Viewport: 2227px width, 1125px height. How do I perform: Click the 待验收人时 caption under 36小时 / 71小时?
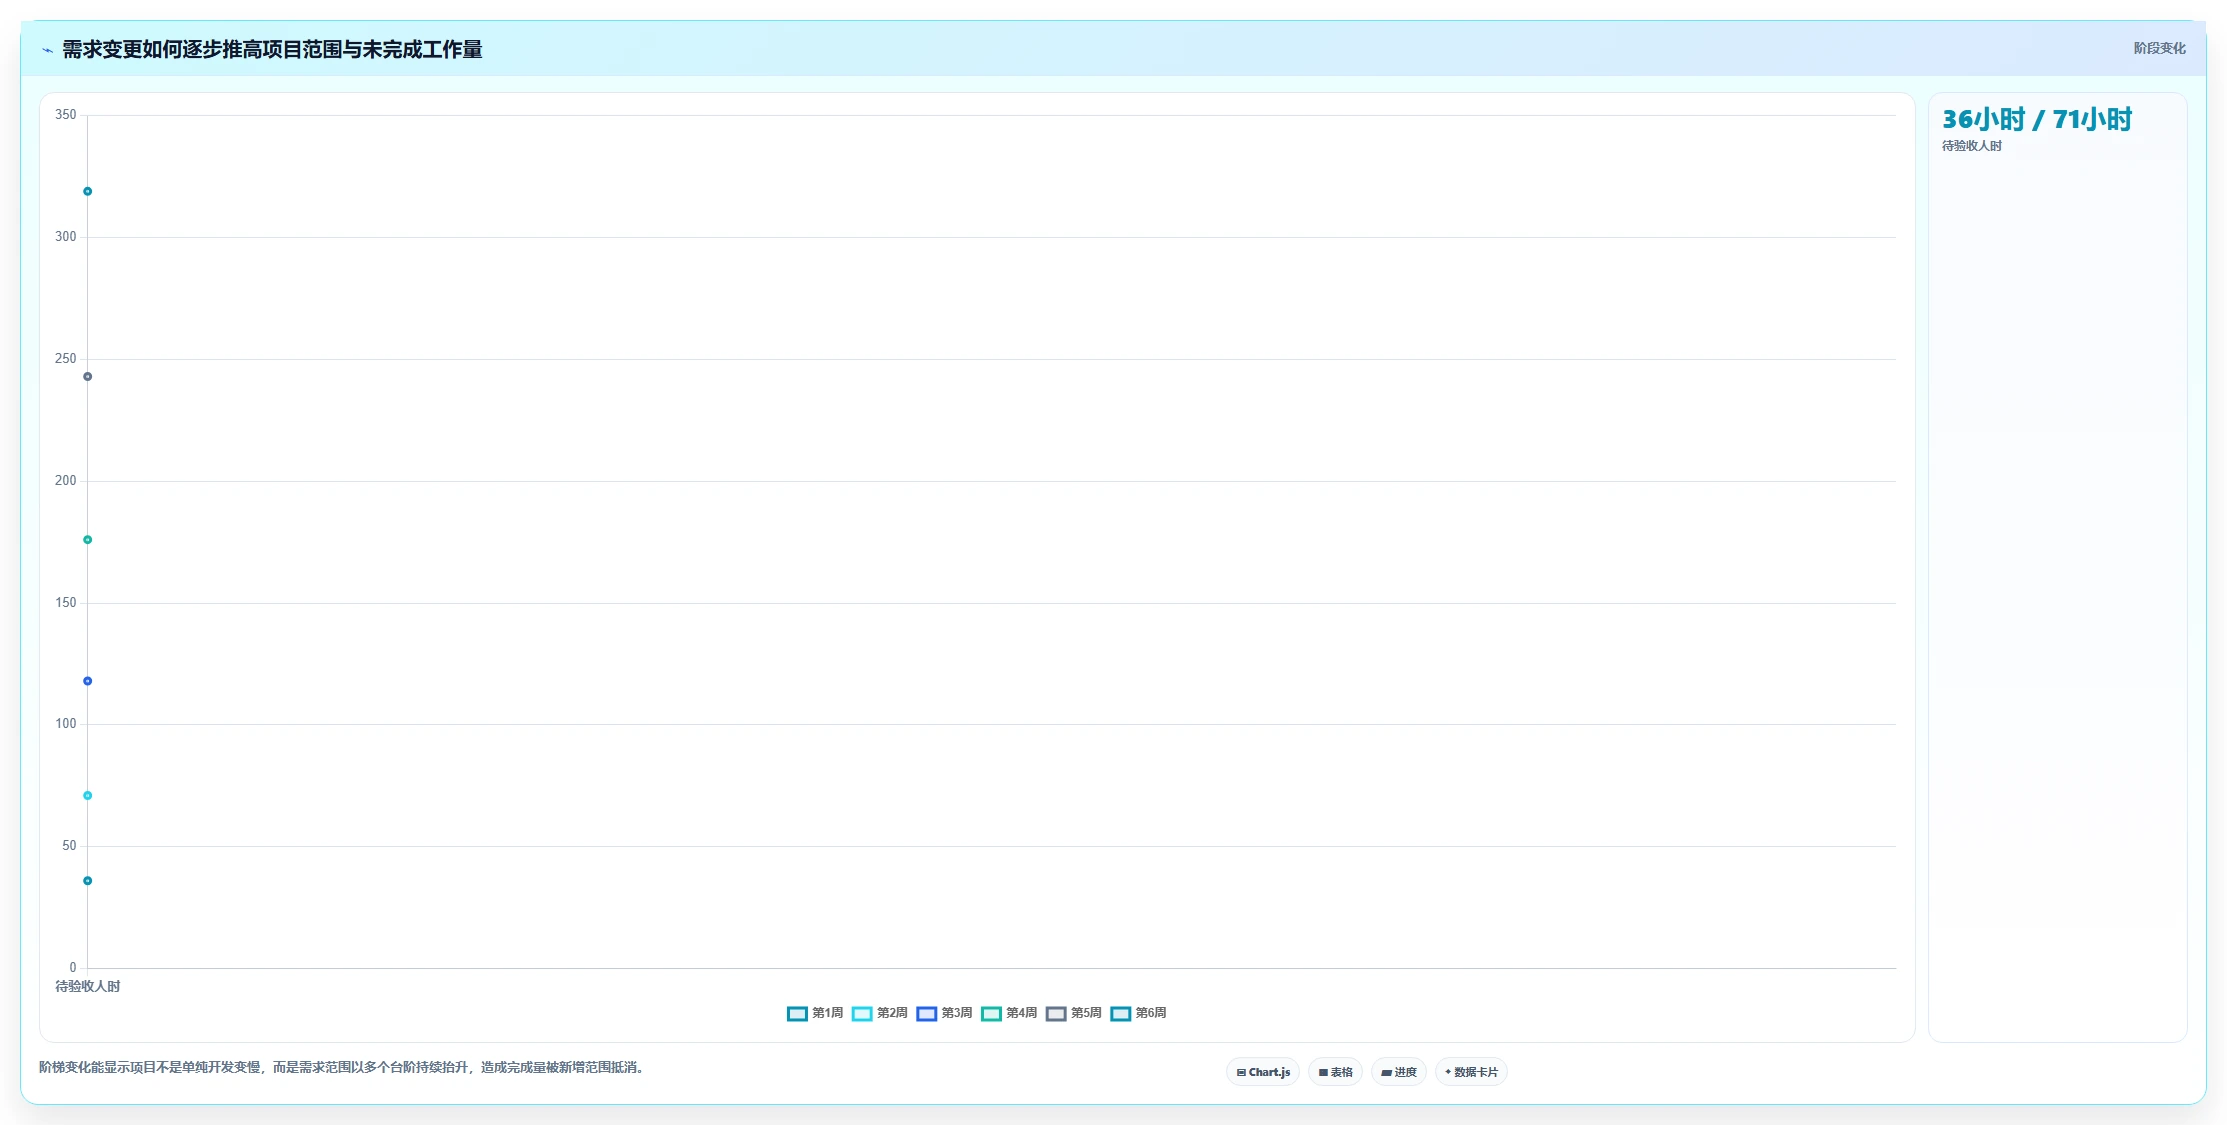point(1972,146)
